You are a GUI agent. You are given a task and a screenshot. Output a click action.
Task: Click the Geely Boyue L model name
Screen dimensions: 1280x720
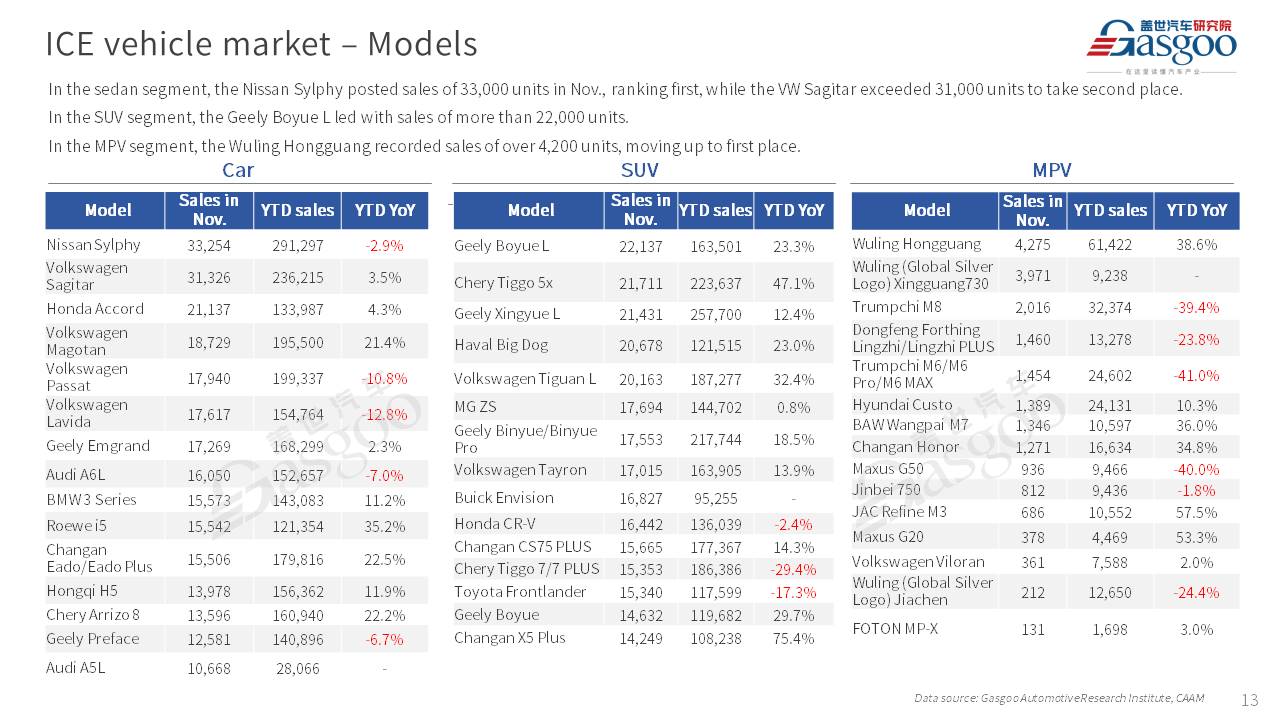[502, 246]
